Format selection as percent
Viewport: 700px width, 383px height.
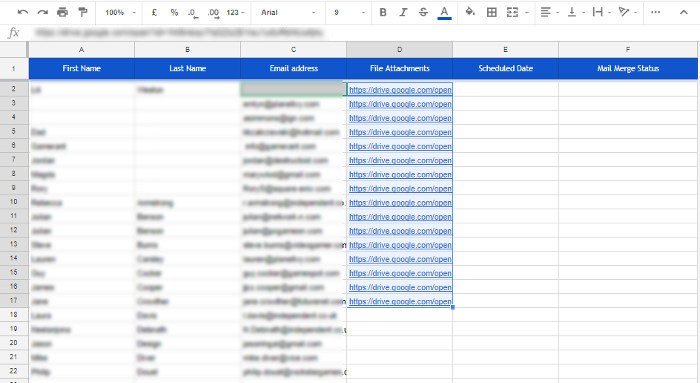point(174,12)
